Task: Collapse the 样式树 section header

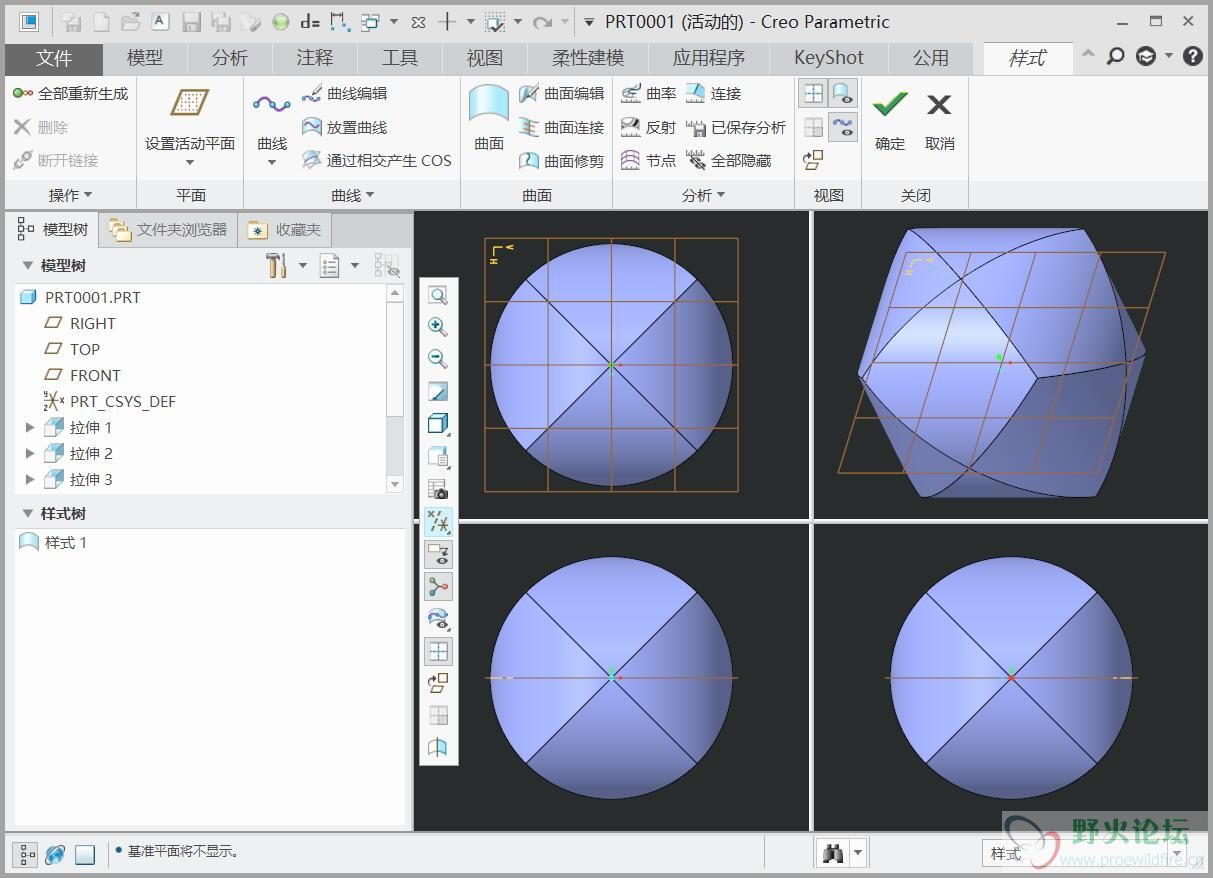Action: 28,514
